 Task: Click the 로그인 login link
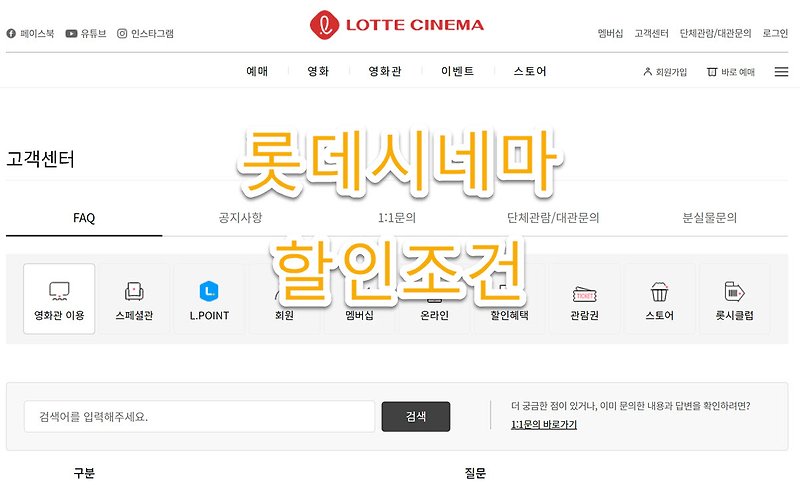[775, 34]
